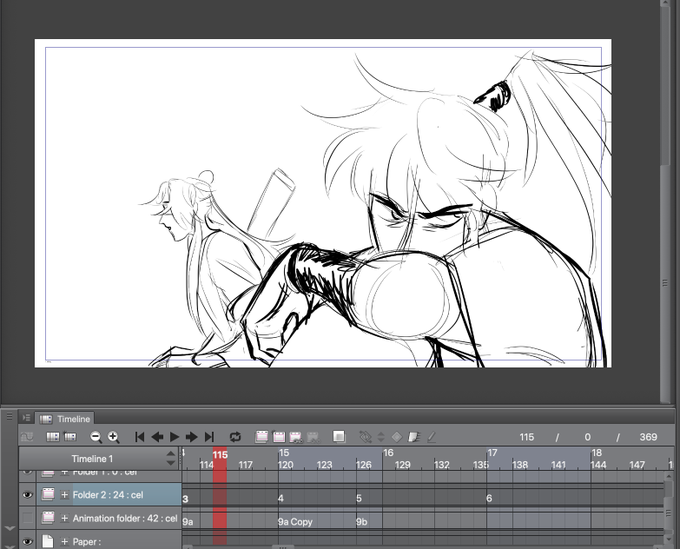The image size is (680, 549).
Task: Expand the Paper layer plus button
Action: (65, 542)
